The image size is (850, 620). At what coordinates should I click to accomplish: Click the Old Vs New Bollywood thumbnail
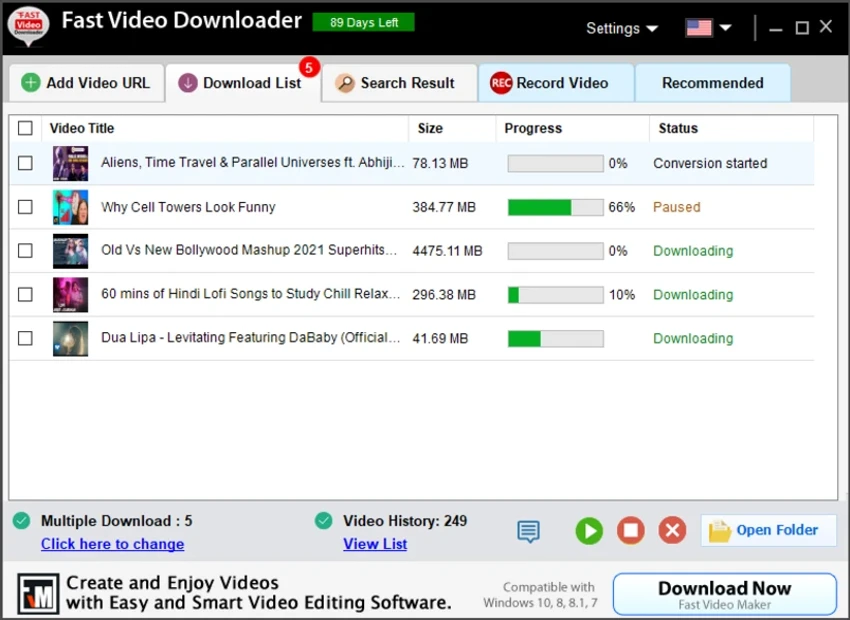[70, 251]
